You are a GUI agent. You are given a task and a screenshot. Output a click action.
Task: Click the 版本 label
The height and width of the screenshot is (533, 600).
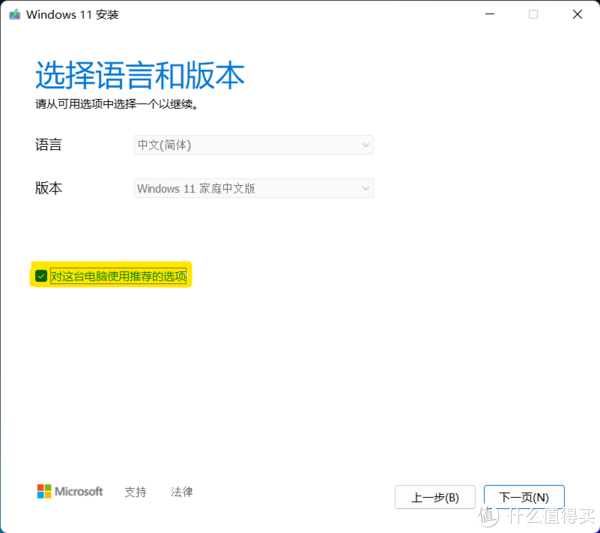(x=49, y=188)
